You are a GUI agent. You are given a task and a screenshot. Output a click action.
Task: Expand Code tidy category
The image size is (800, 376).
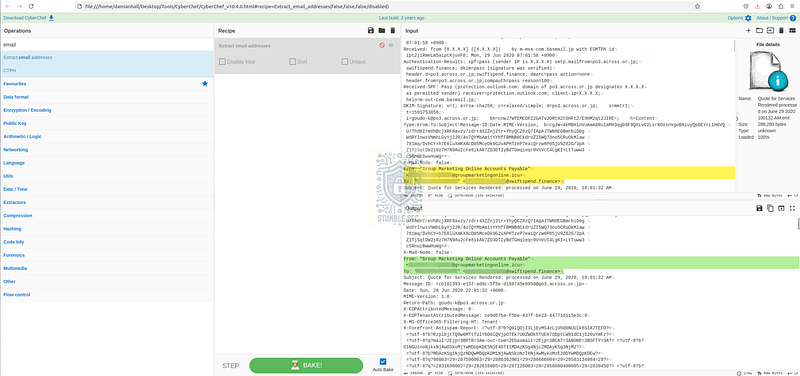pyautogui.click(x=107, y=242)
